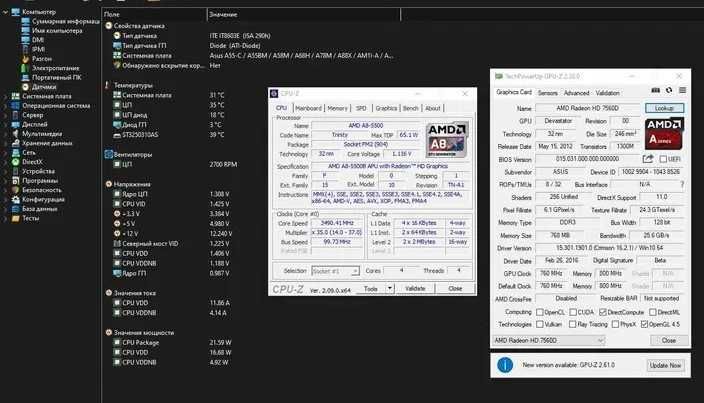
Task: Click AMD A-series logo in GPU-Z
Action: (x=664, y=133)
